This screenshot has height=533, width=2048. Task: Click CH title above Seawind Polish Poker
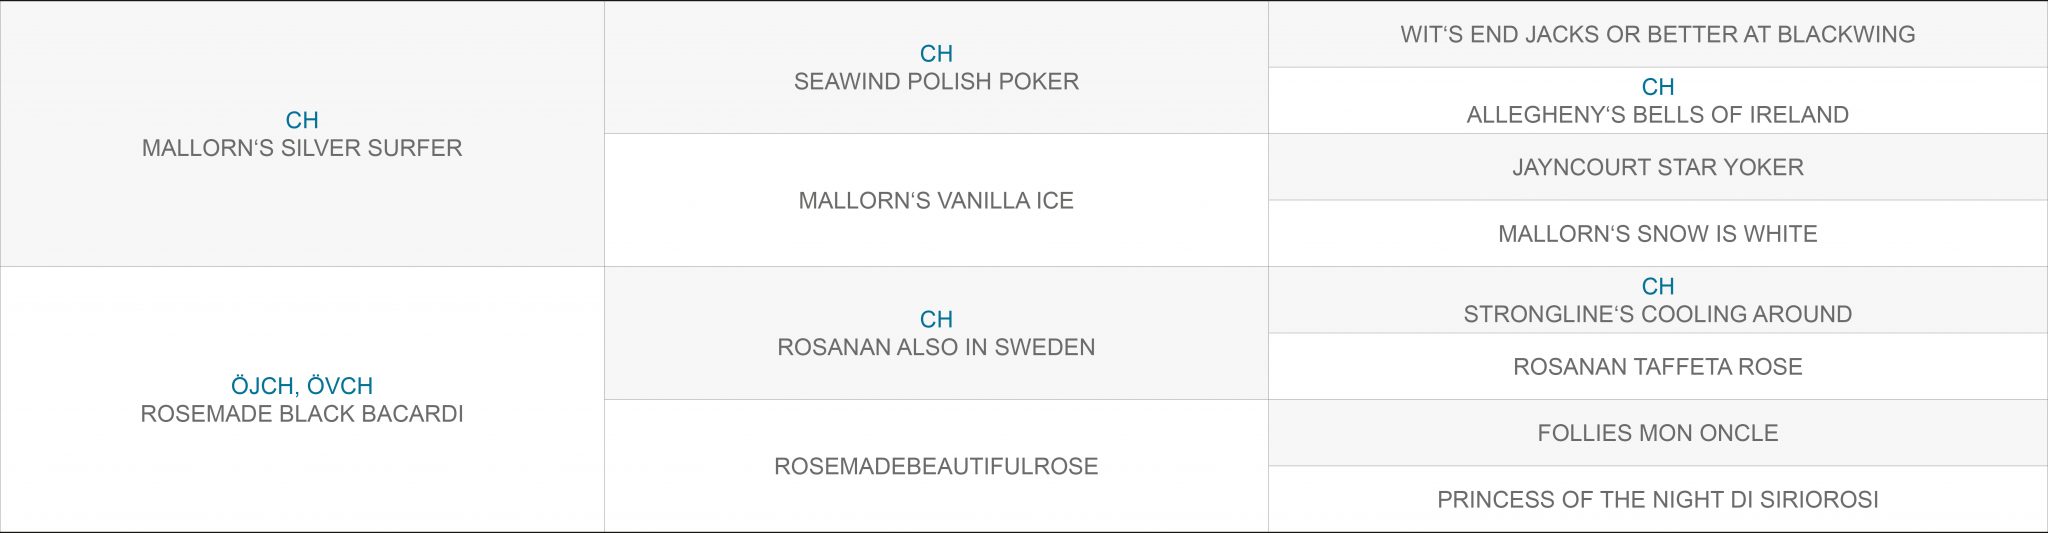click(x=936, y=54)
